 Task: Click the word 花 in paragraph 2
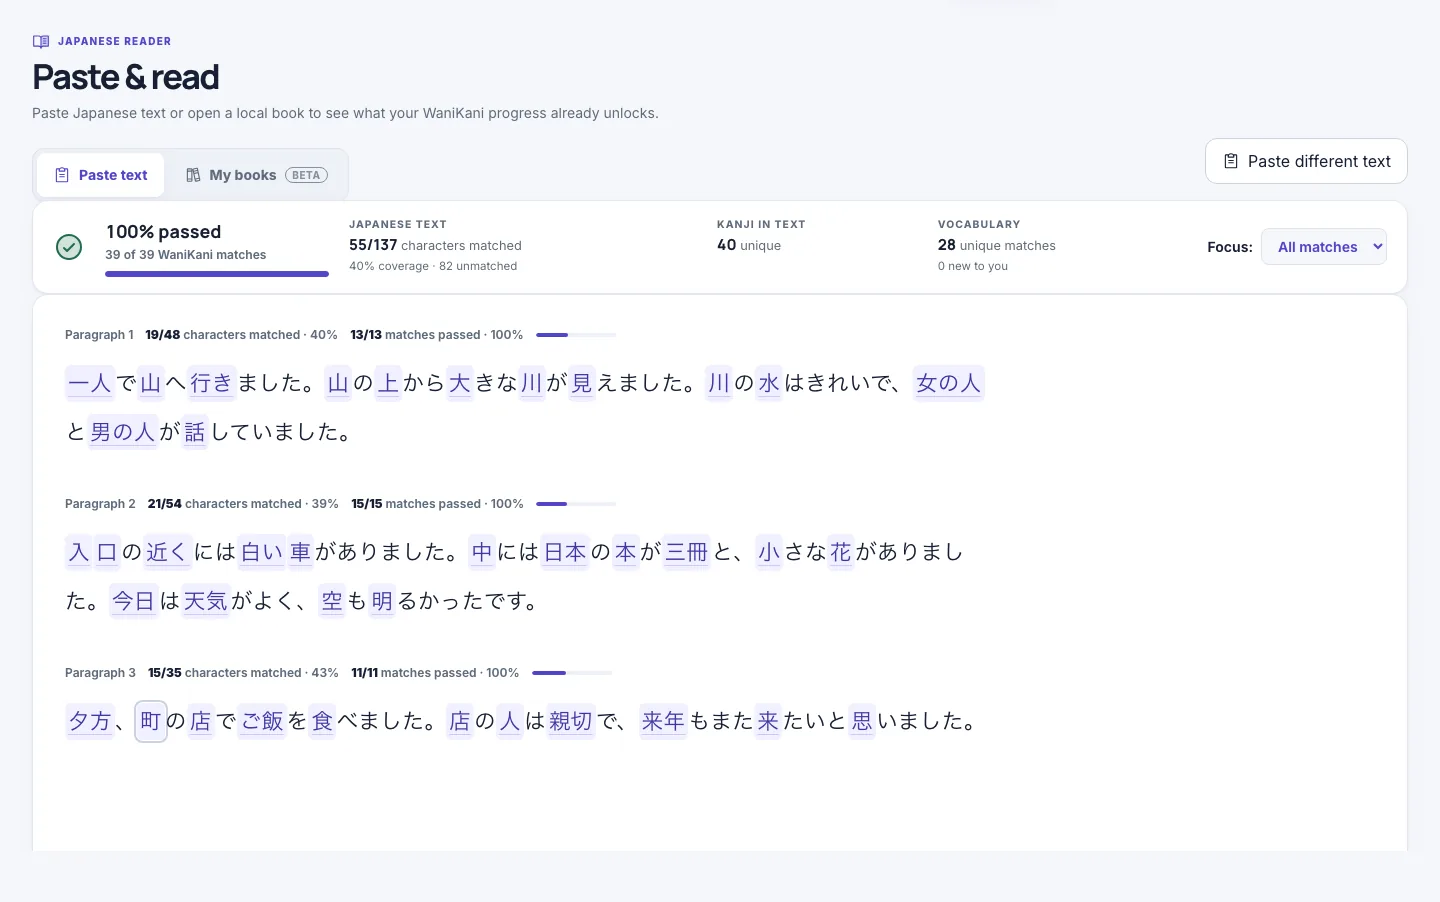(x=841, y=552)
